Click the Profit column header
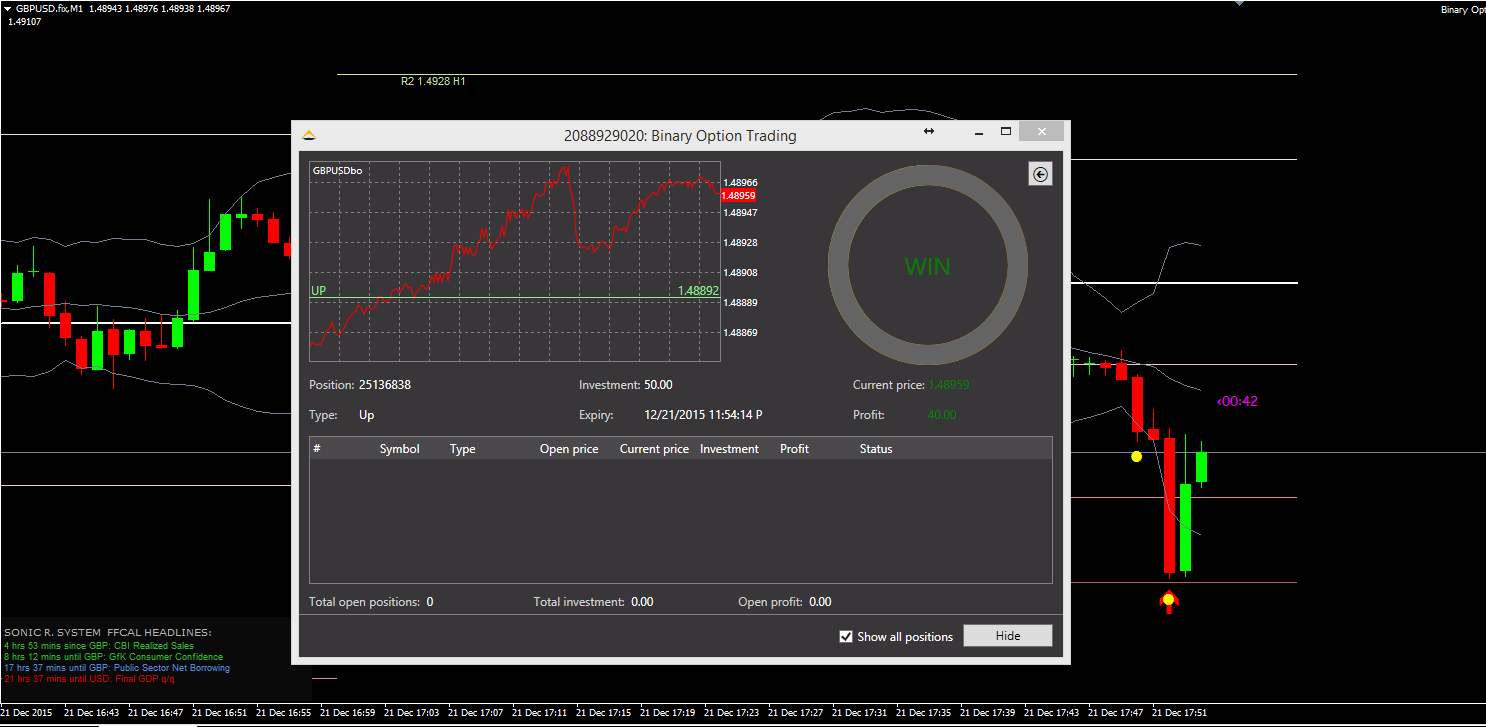The height and width of the screenshot is (727, 1486). point(794,449)
